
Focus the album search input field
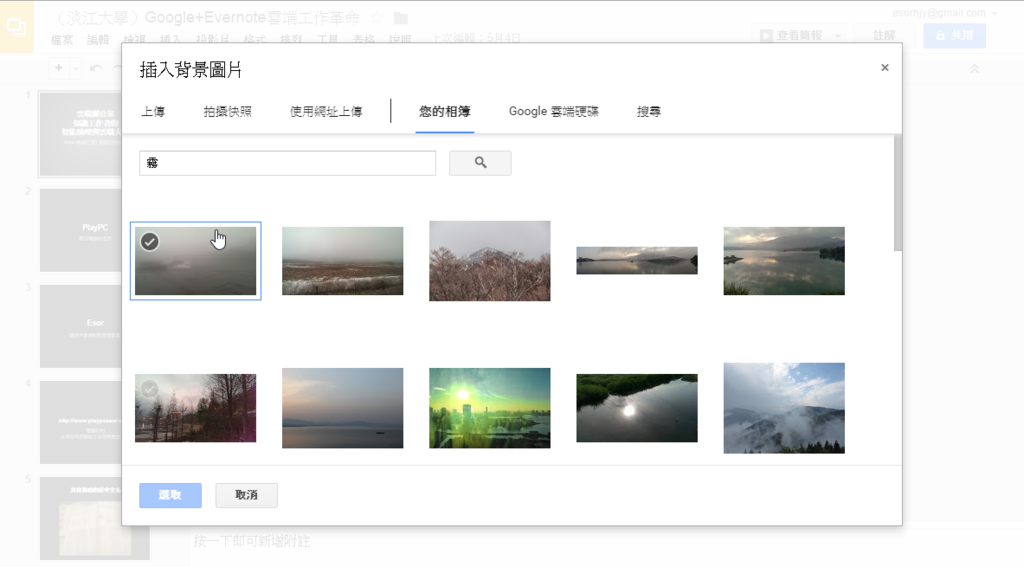click(x=287, y=163)
